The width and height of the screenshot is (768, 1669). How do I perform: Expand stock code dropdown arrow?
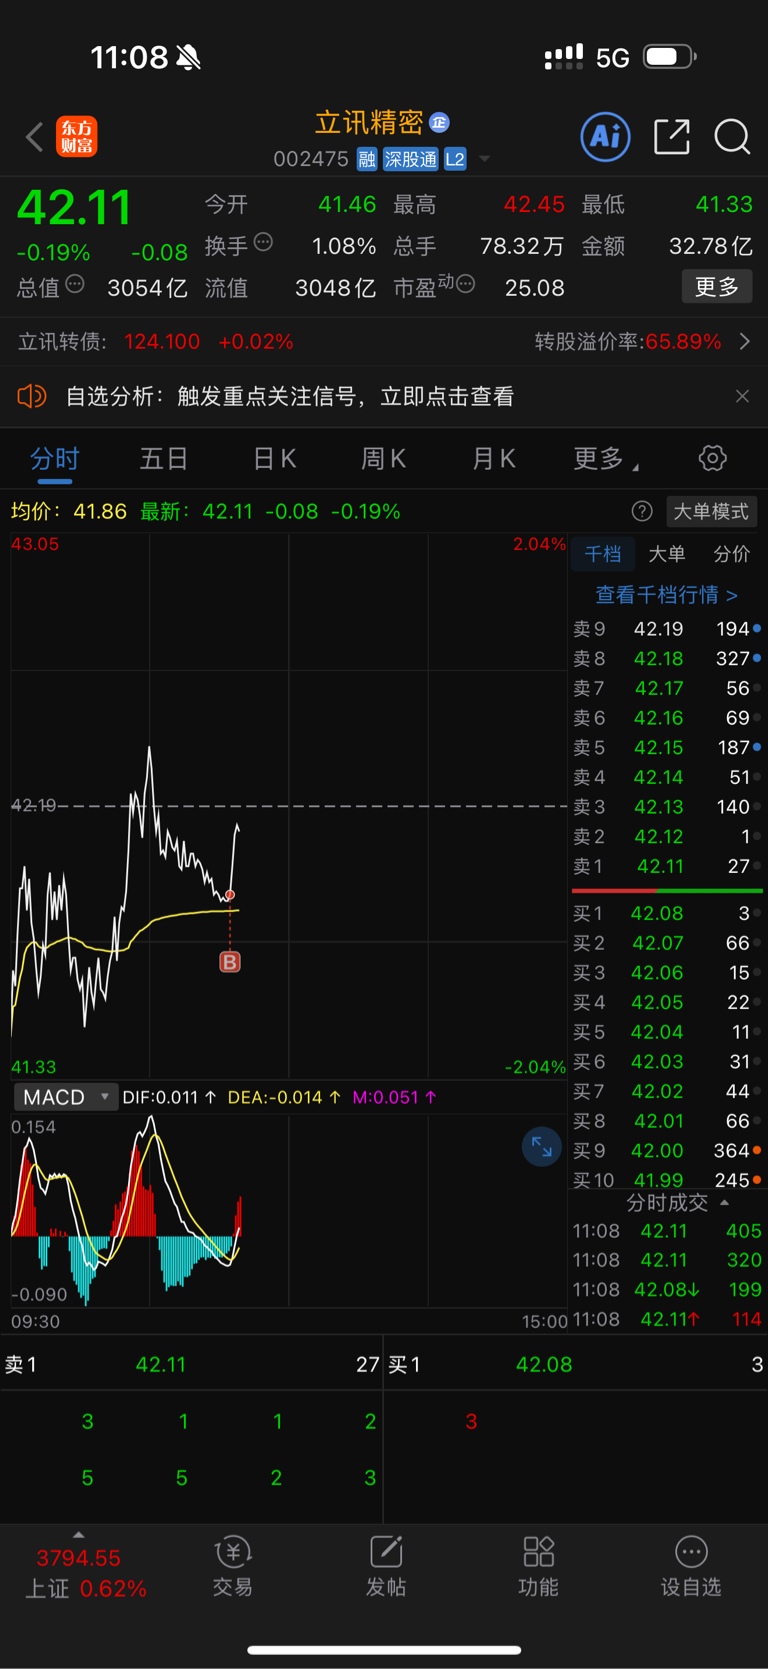(x=485, y=159)
